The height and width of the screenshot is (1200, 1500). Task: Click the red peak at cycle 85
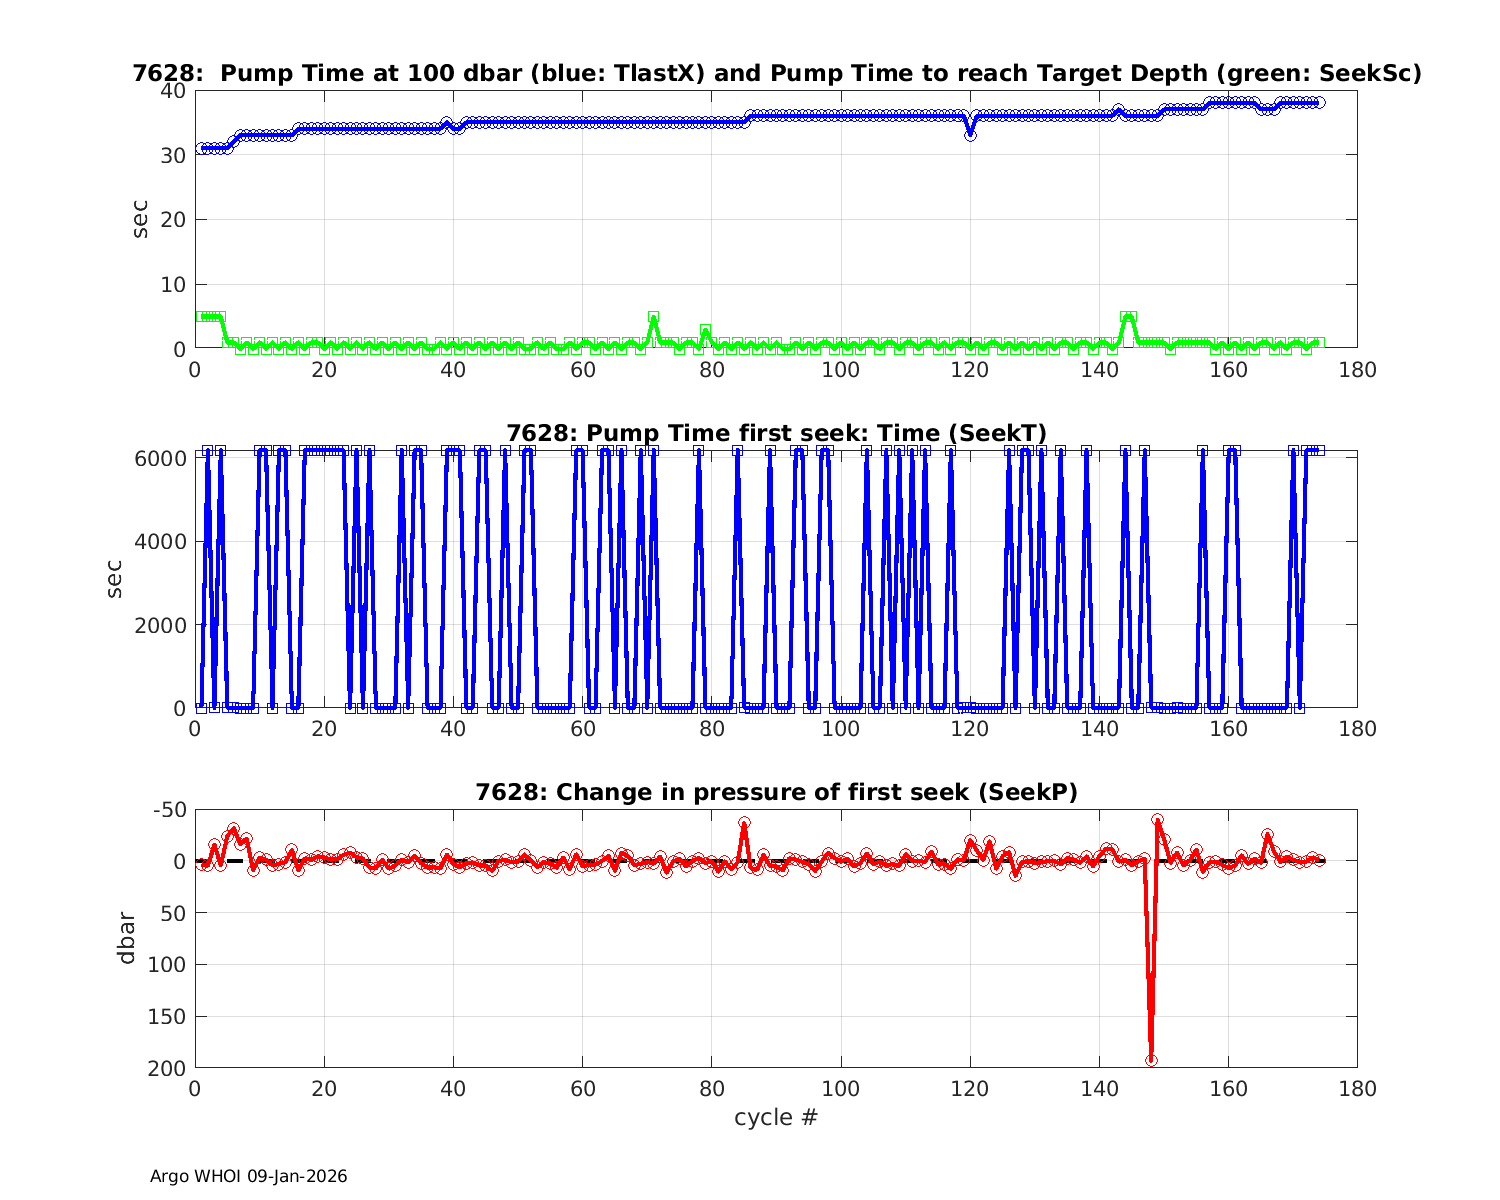(x=744, y=823)
